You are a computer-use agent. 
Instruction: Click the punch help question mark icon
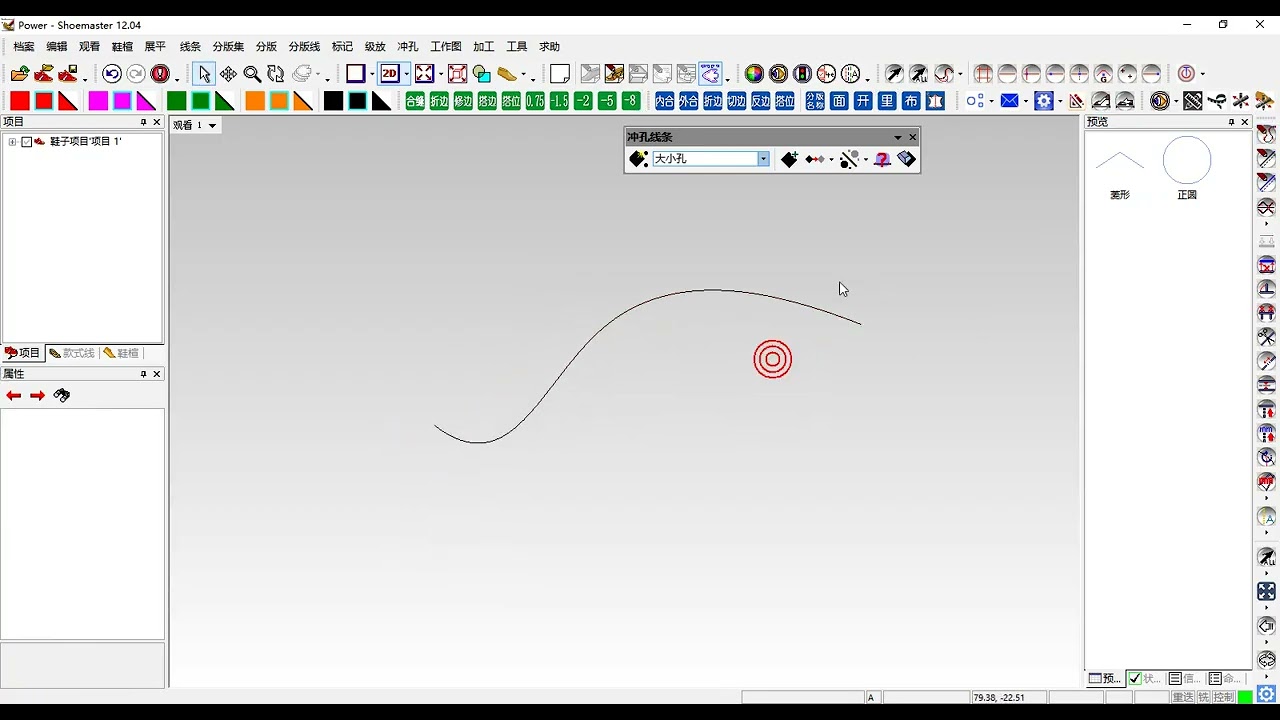click(882, 159)
